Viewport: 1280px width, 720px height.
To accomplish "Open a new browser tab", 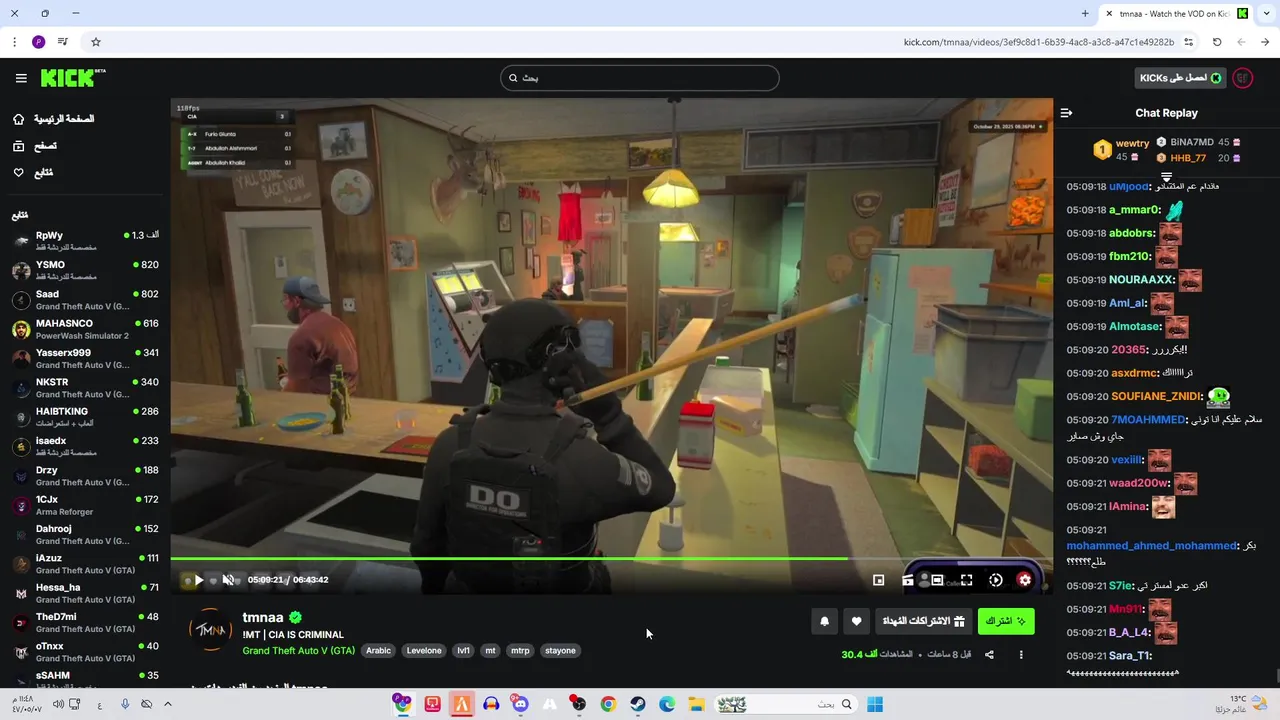I will (1085, 14).
